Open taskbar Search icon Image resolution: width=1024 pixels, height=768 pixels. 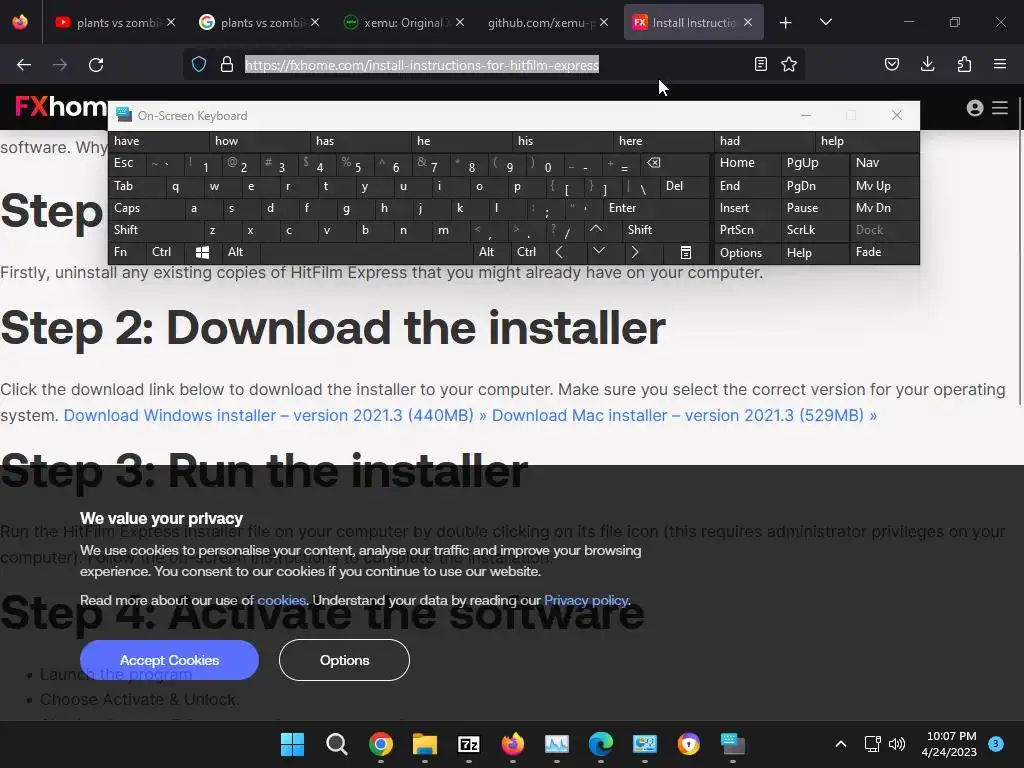(336, 744)
